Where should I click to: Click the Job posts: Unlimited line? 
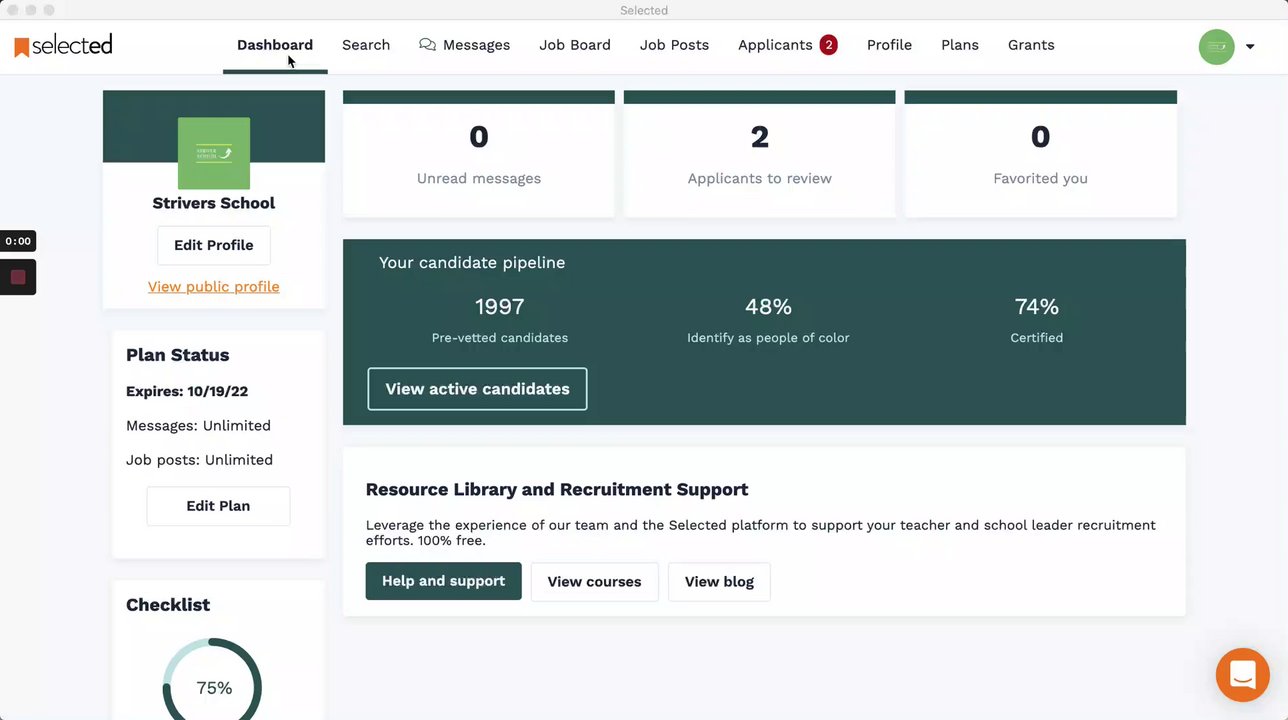(199, 460)
